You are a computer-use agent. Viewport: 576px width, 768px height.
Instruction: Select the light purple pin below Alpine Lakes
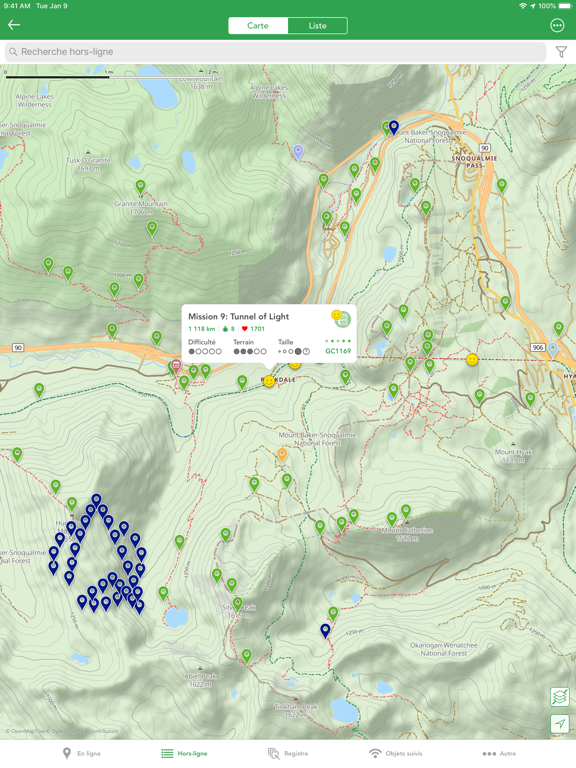pos(298,151)
